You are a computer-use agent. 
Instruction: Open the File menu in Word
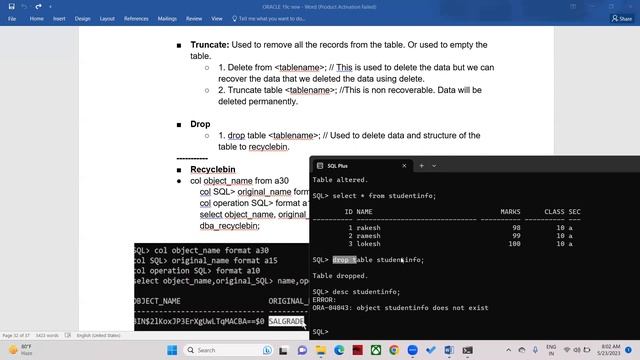point(12,19)
